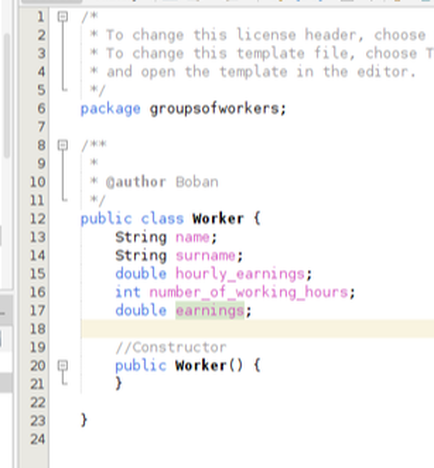
Task: Click the 'int' keyword on line 16
Action: tap(128, 292)
